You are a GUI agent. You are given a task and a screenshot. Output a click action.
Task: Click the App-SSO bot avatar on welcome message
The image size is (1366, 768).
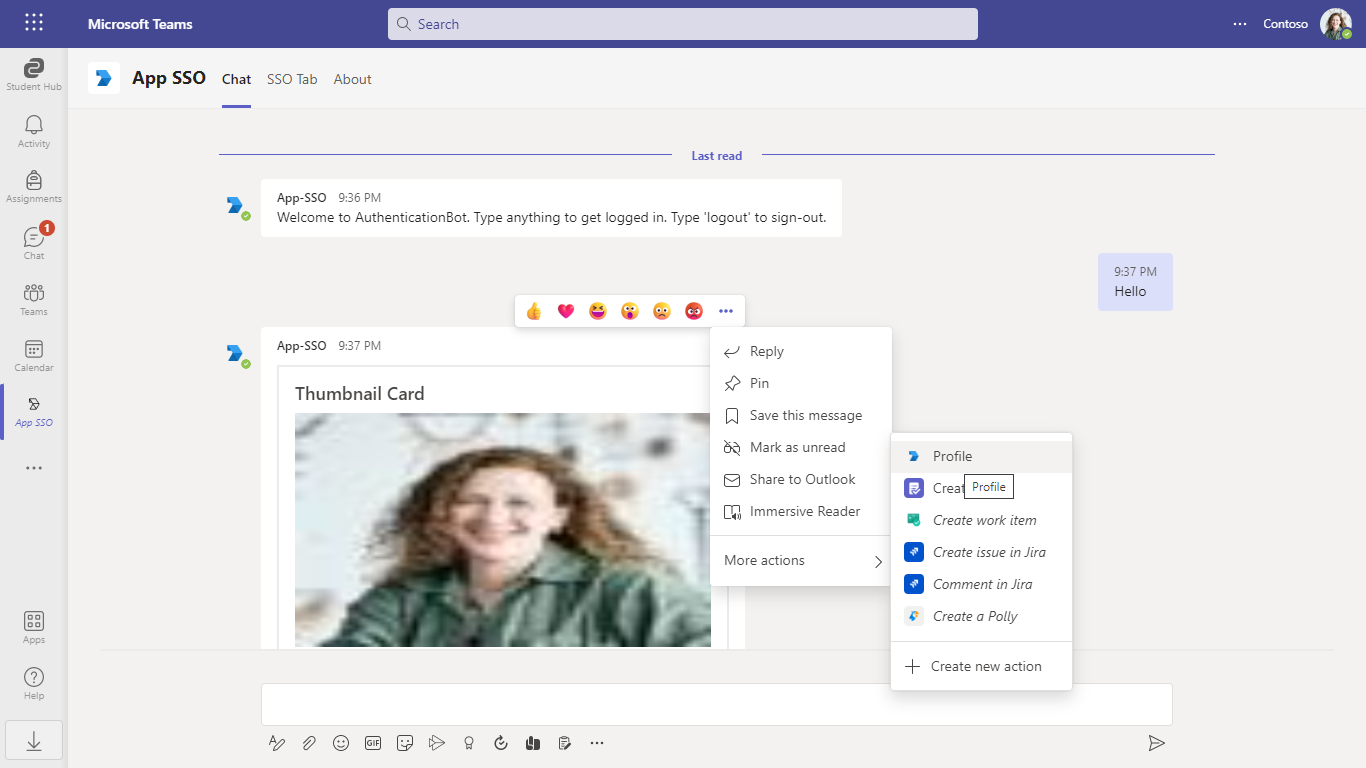pyautogui.click(x=235, y=205)
